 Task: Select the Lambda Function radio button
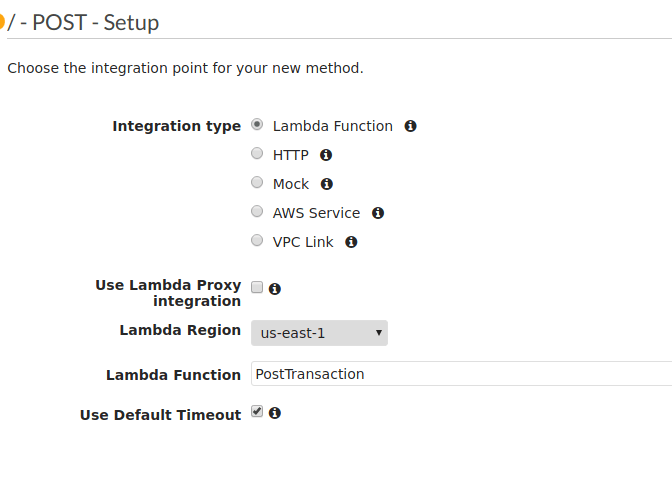[x=257, y=125]
